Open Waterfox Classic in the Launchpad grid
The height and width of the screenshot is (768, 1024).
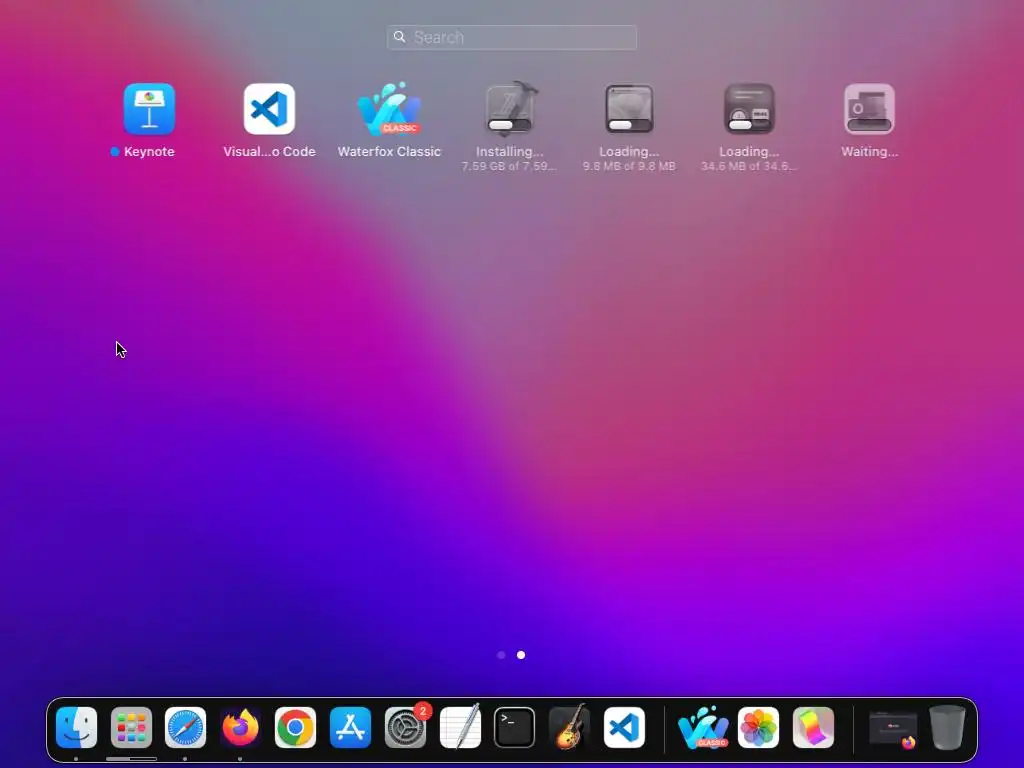click(389, 109)
